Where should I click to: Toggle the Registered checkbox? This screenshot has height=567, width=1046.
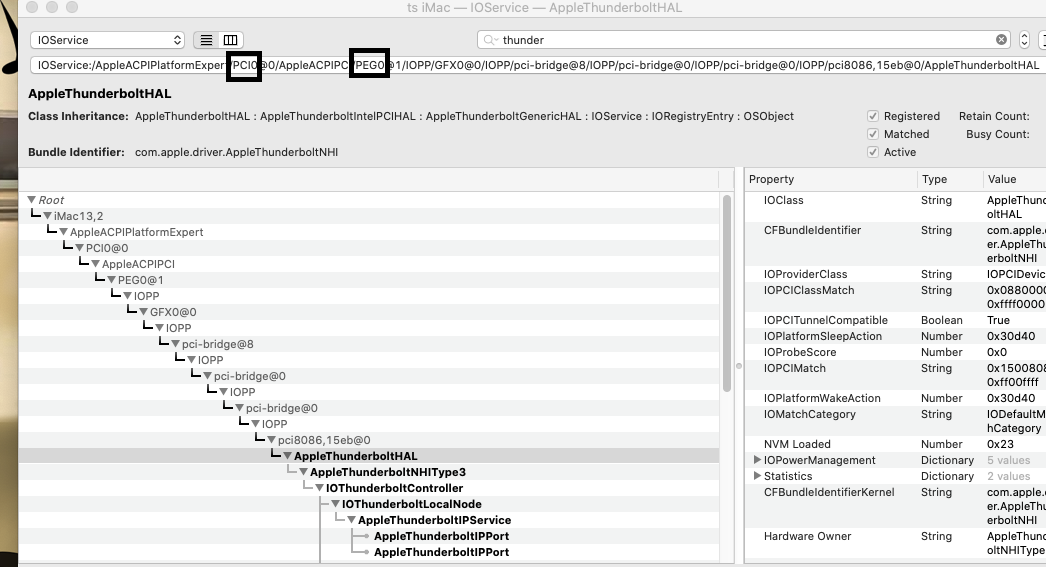tap(873, 116)
